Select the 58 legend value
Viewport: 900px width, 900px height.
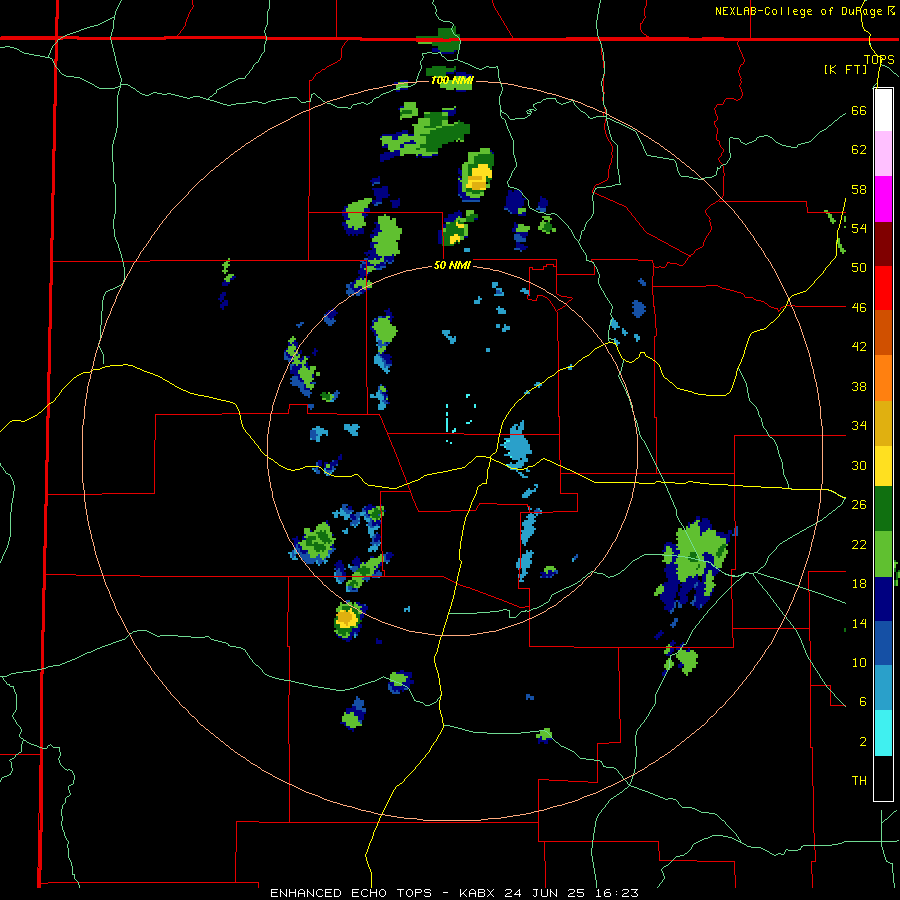[x=859, y=189]
